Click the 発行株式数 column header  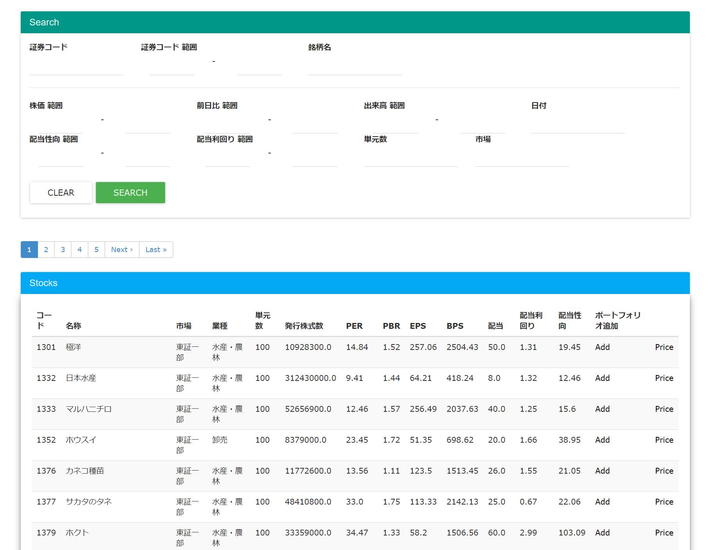point(304,326)
